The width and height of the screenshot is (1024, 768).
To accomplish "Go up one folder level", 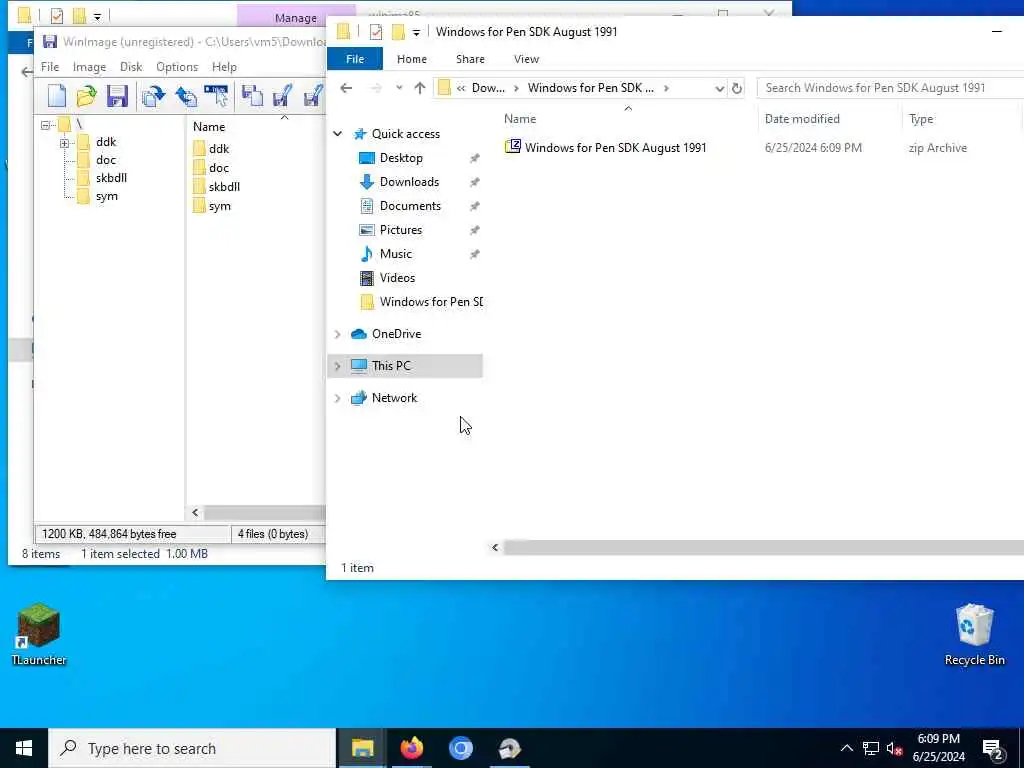I will pyautogui.click(x=420, y=88).
